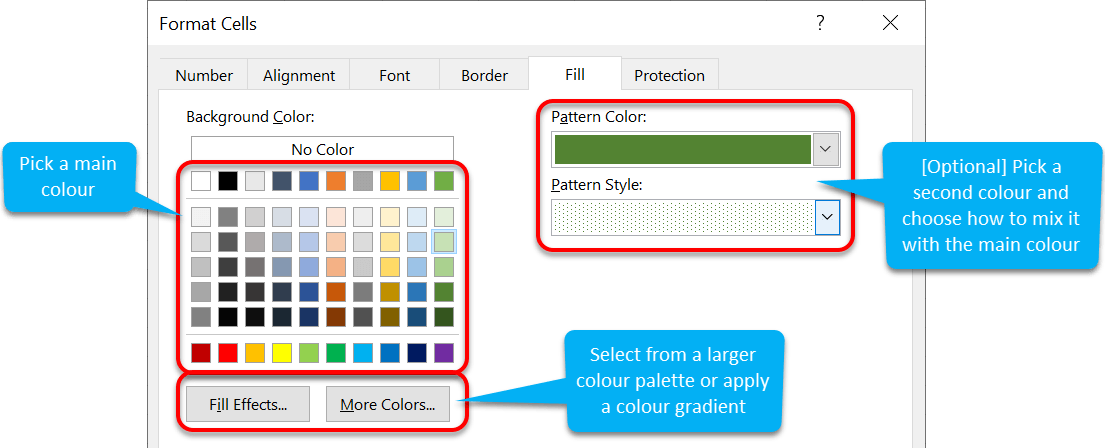The image size is (1105, 448).
Task: Pick the dark green swatch matching Pattern Color
Action: [444, 292]
